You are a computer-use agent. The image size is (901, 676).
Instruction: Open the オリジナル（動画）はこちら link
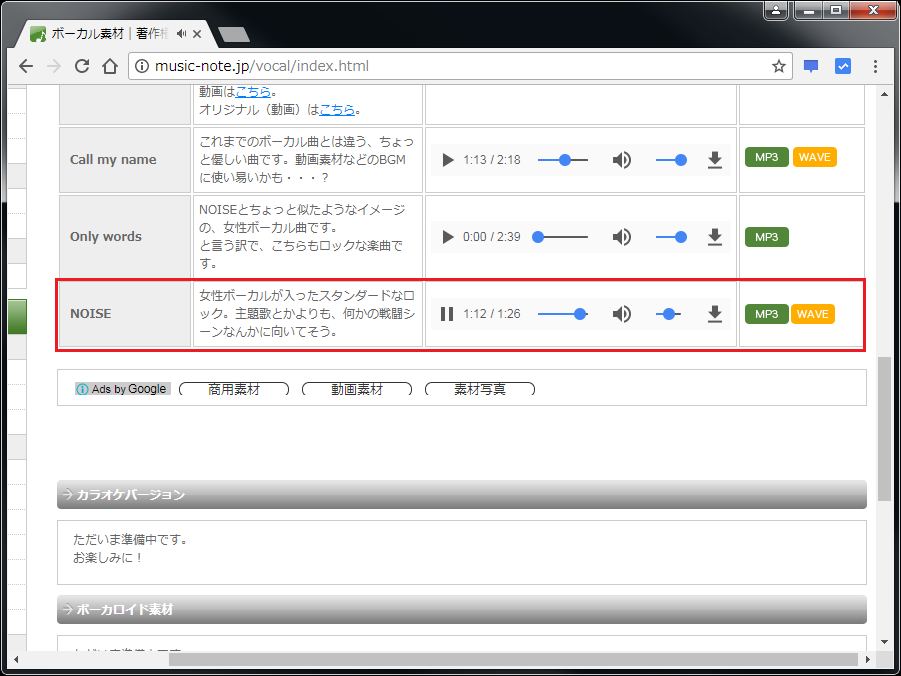(337, 109)
